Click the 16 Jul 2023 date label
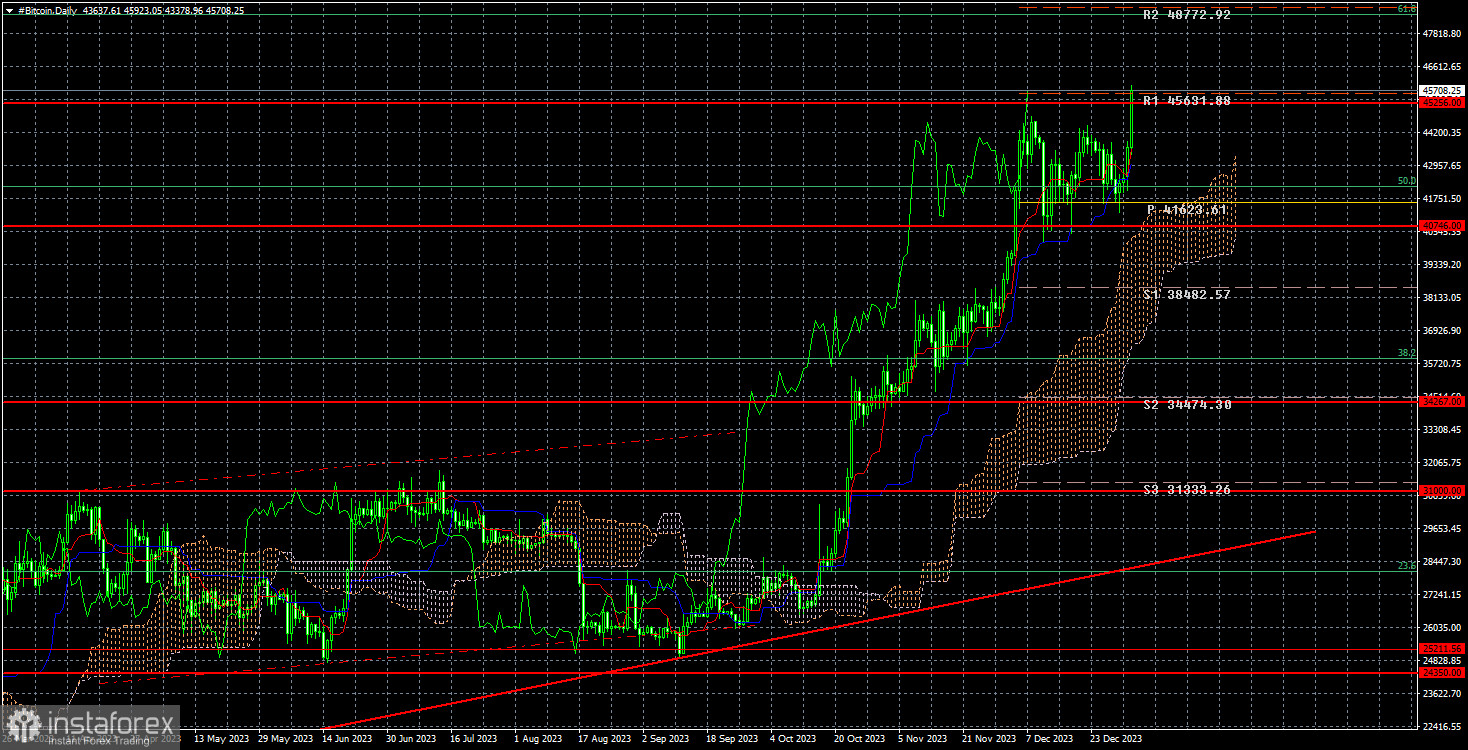The width and height of the screenshot is (1468, 750). coord(475,739)
